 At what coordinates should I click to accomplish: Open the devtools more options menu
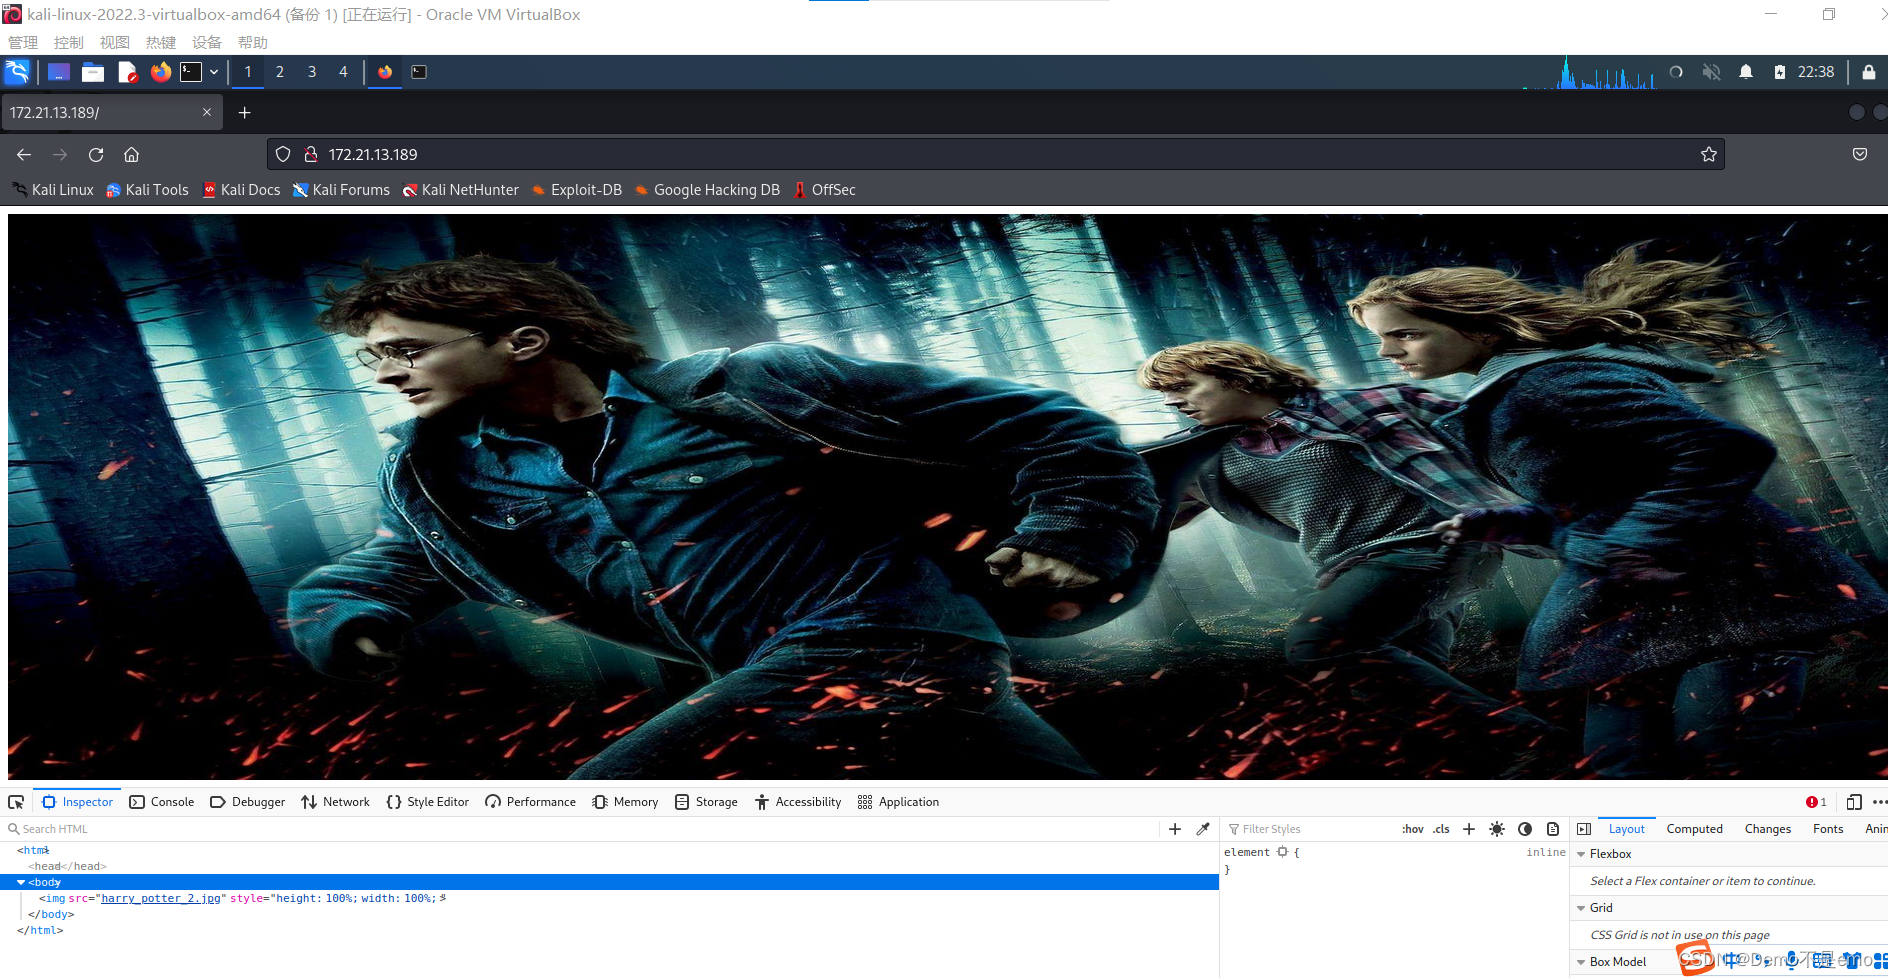tap(1879, 802)
